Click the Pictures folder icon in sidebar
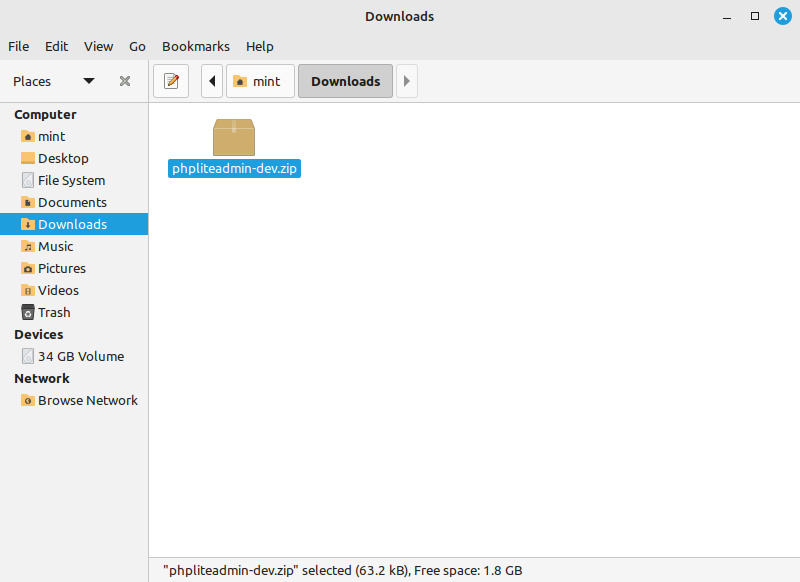800x582 pixels. [x=28, y=268]
